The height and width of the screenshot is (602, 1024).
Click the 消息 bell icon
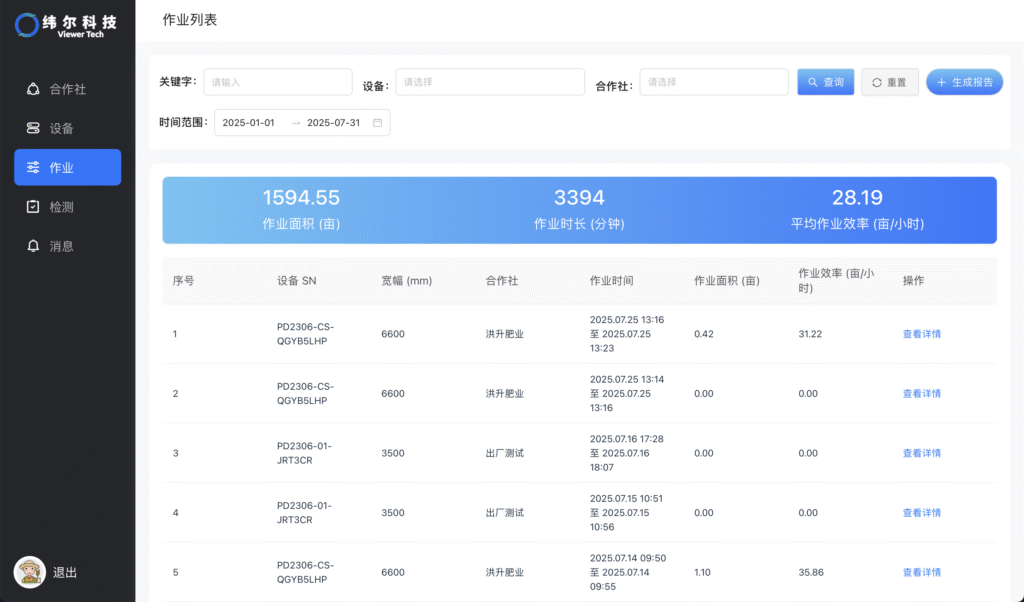point(33,245)
